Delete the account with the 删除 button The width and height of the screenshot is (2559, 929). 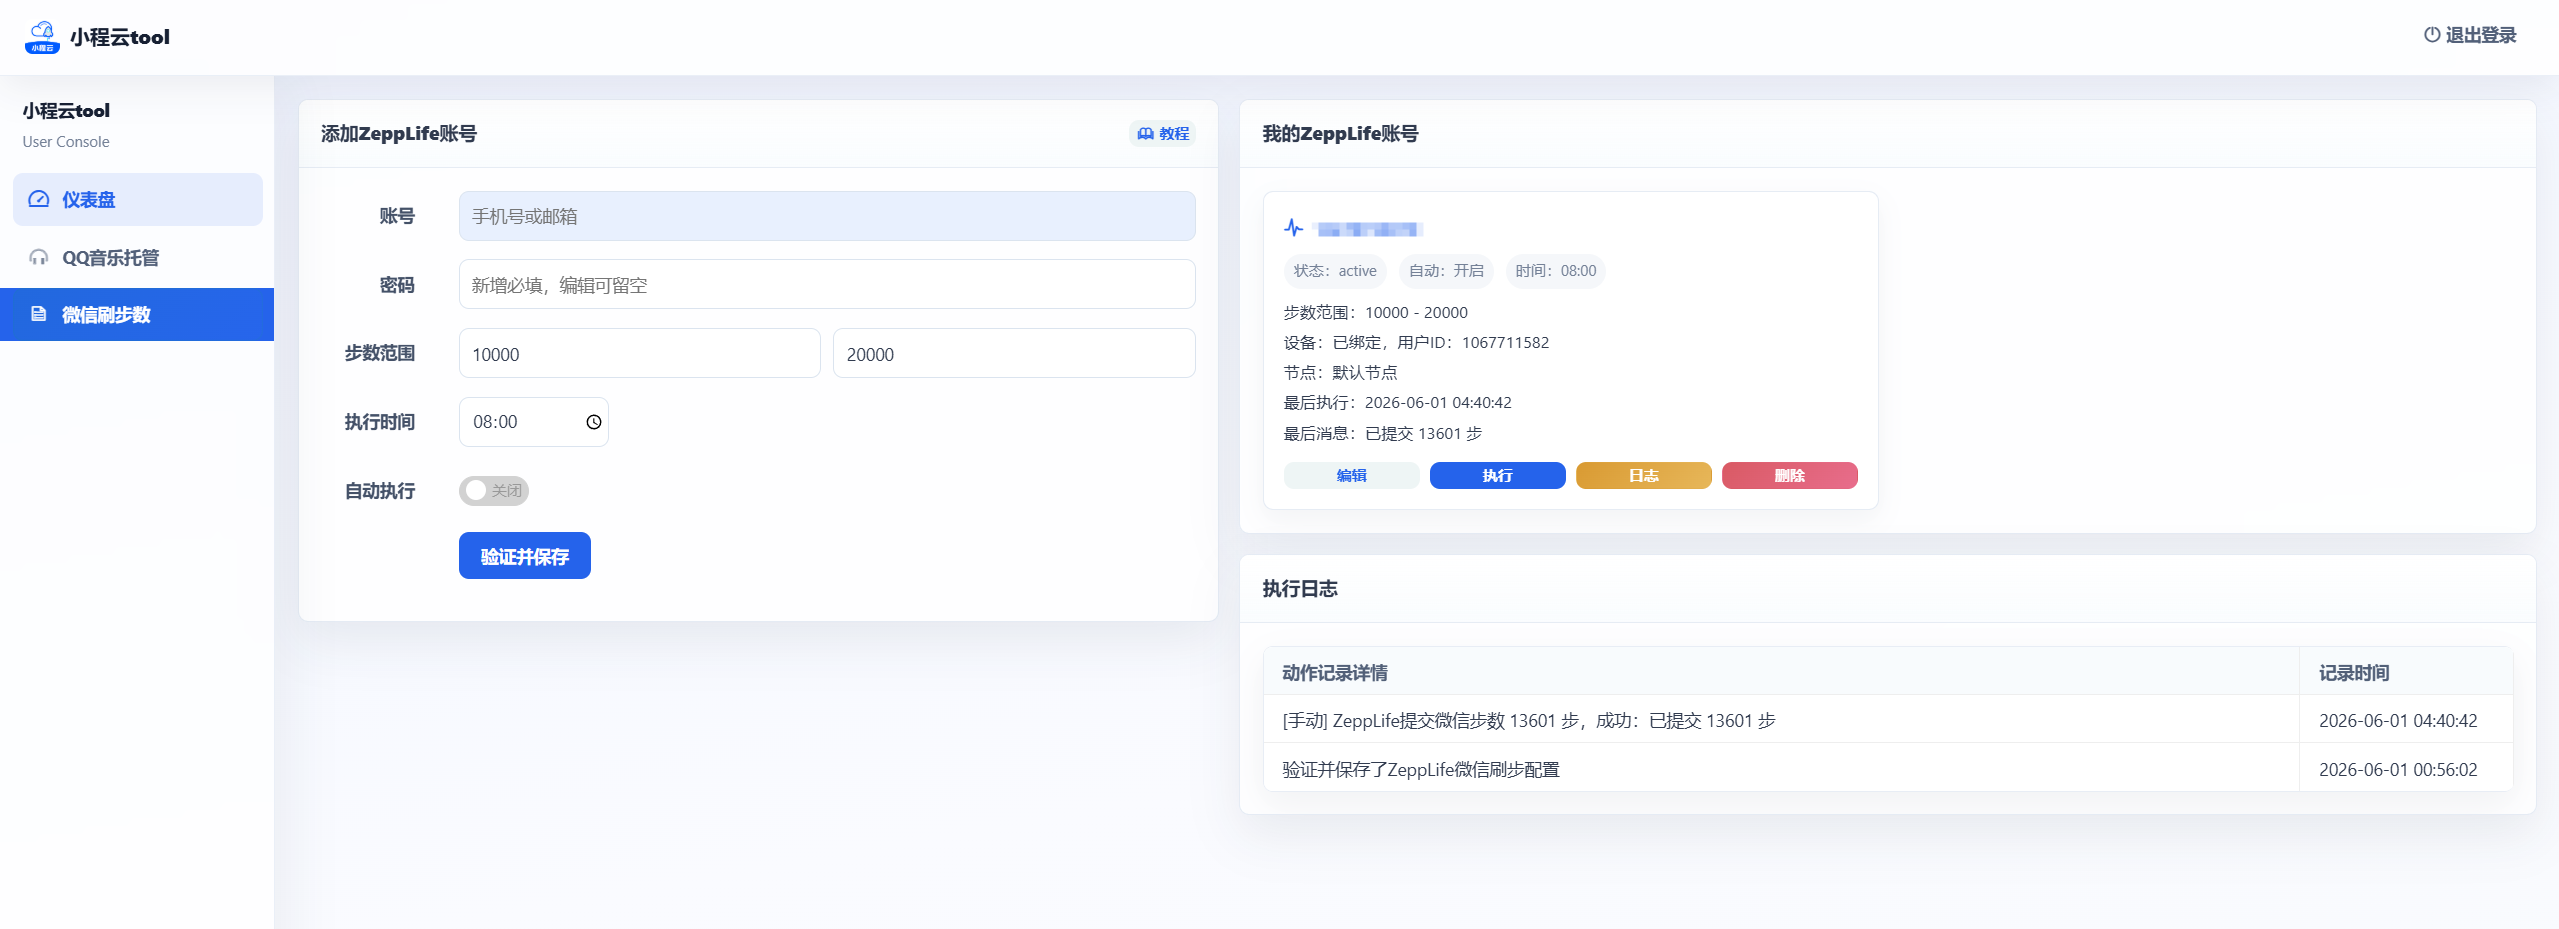(1790, 476)
